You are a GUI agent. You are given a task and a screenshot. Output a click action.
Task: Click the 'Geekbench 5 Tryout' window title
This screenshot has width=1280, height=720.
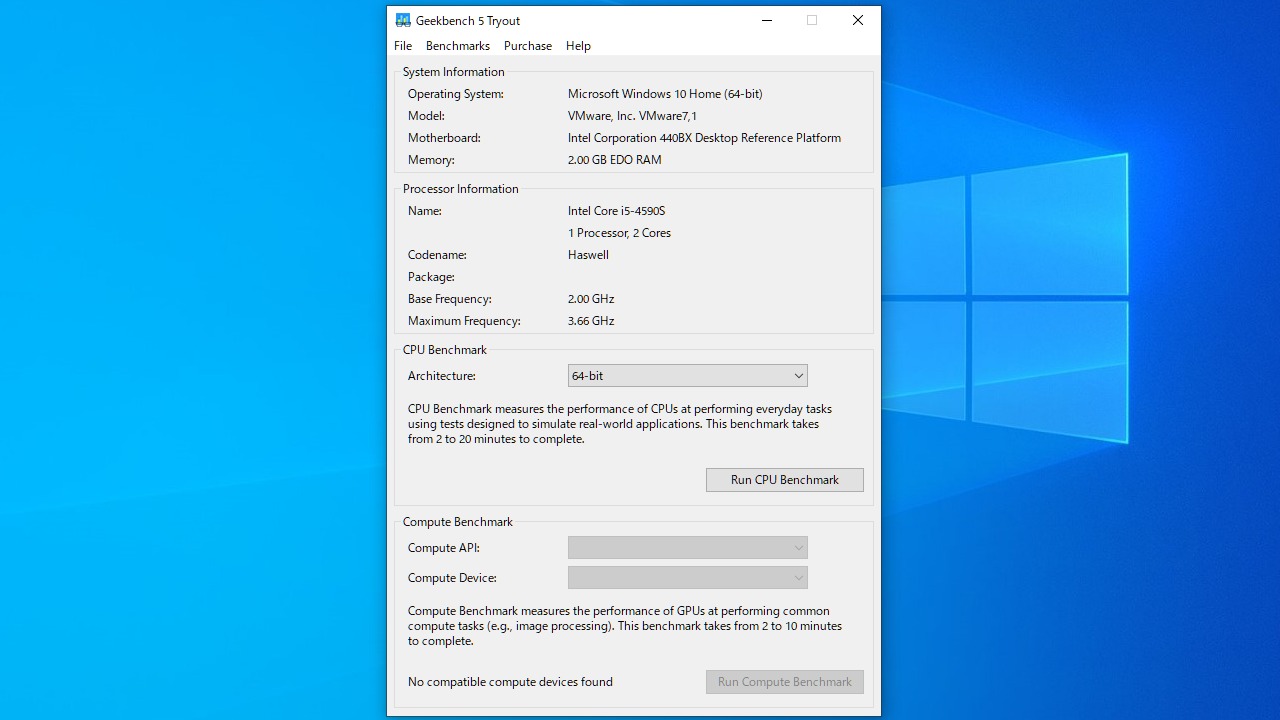tap(468, 20)
